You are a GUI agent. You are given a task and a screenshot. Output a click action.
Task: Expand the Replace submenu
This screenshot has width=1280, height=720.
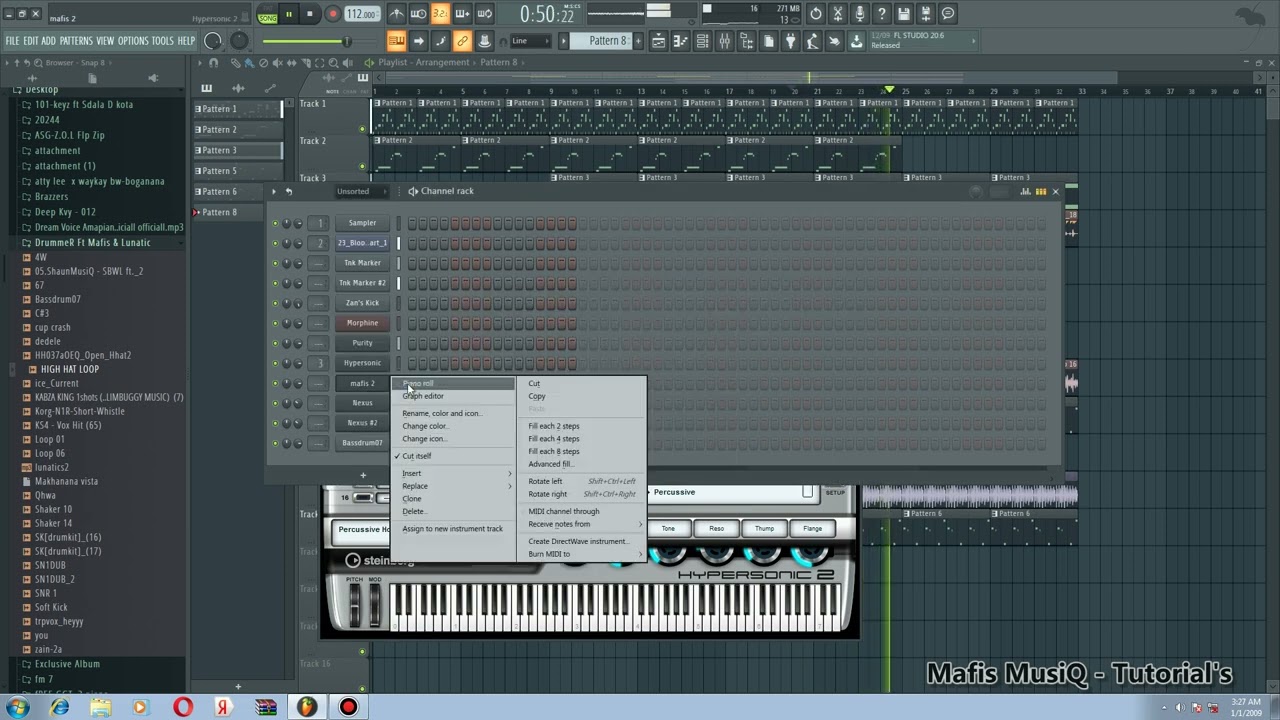point(453,486)
